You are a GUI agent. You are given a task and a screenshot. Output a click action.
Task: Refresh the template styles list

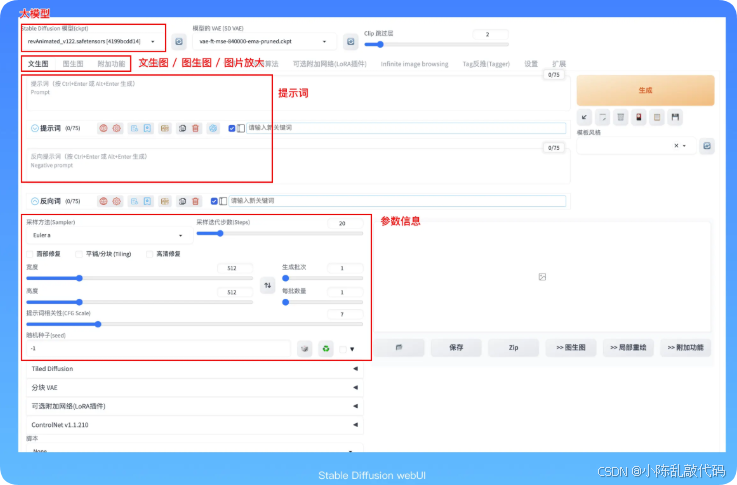707,146
